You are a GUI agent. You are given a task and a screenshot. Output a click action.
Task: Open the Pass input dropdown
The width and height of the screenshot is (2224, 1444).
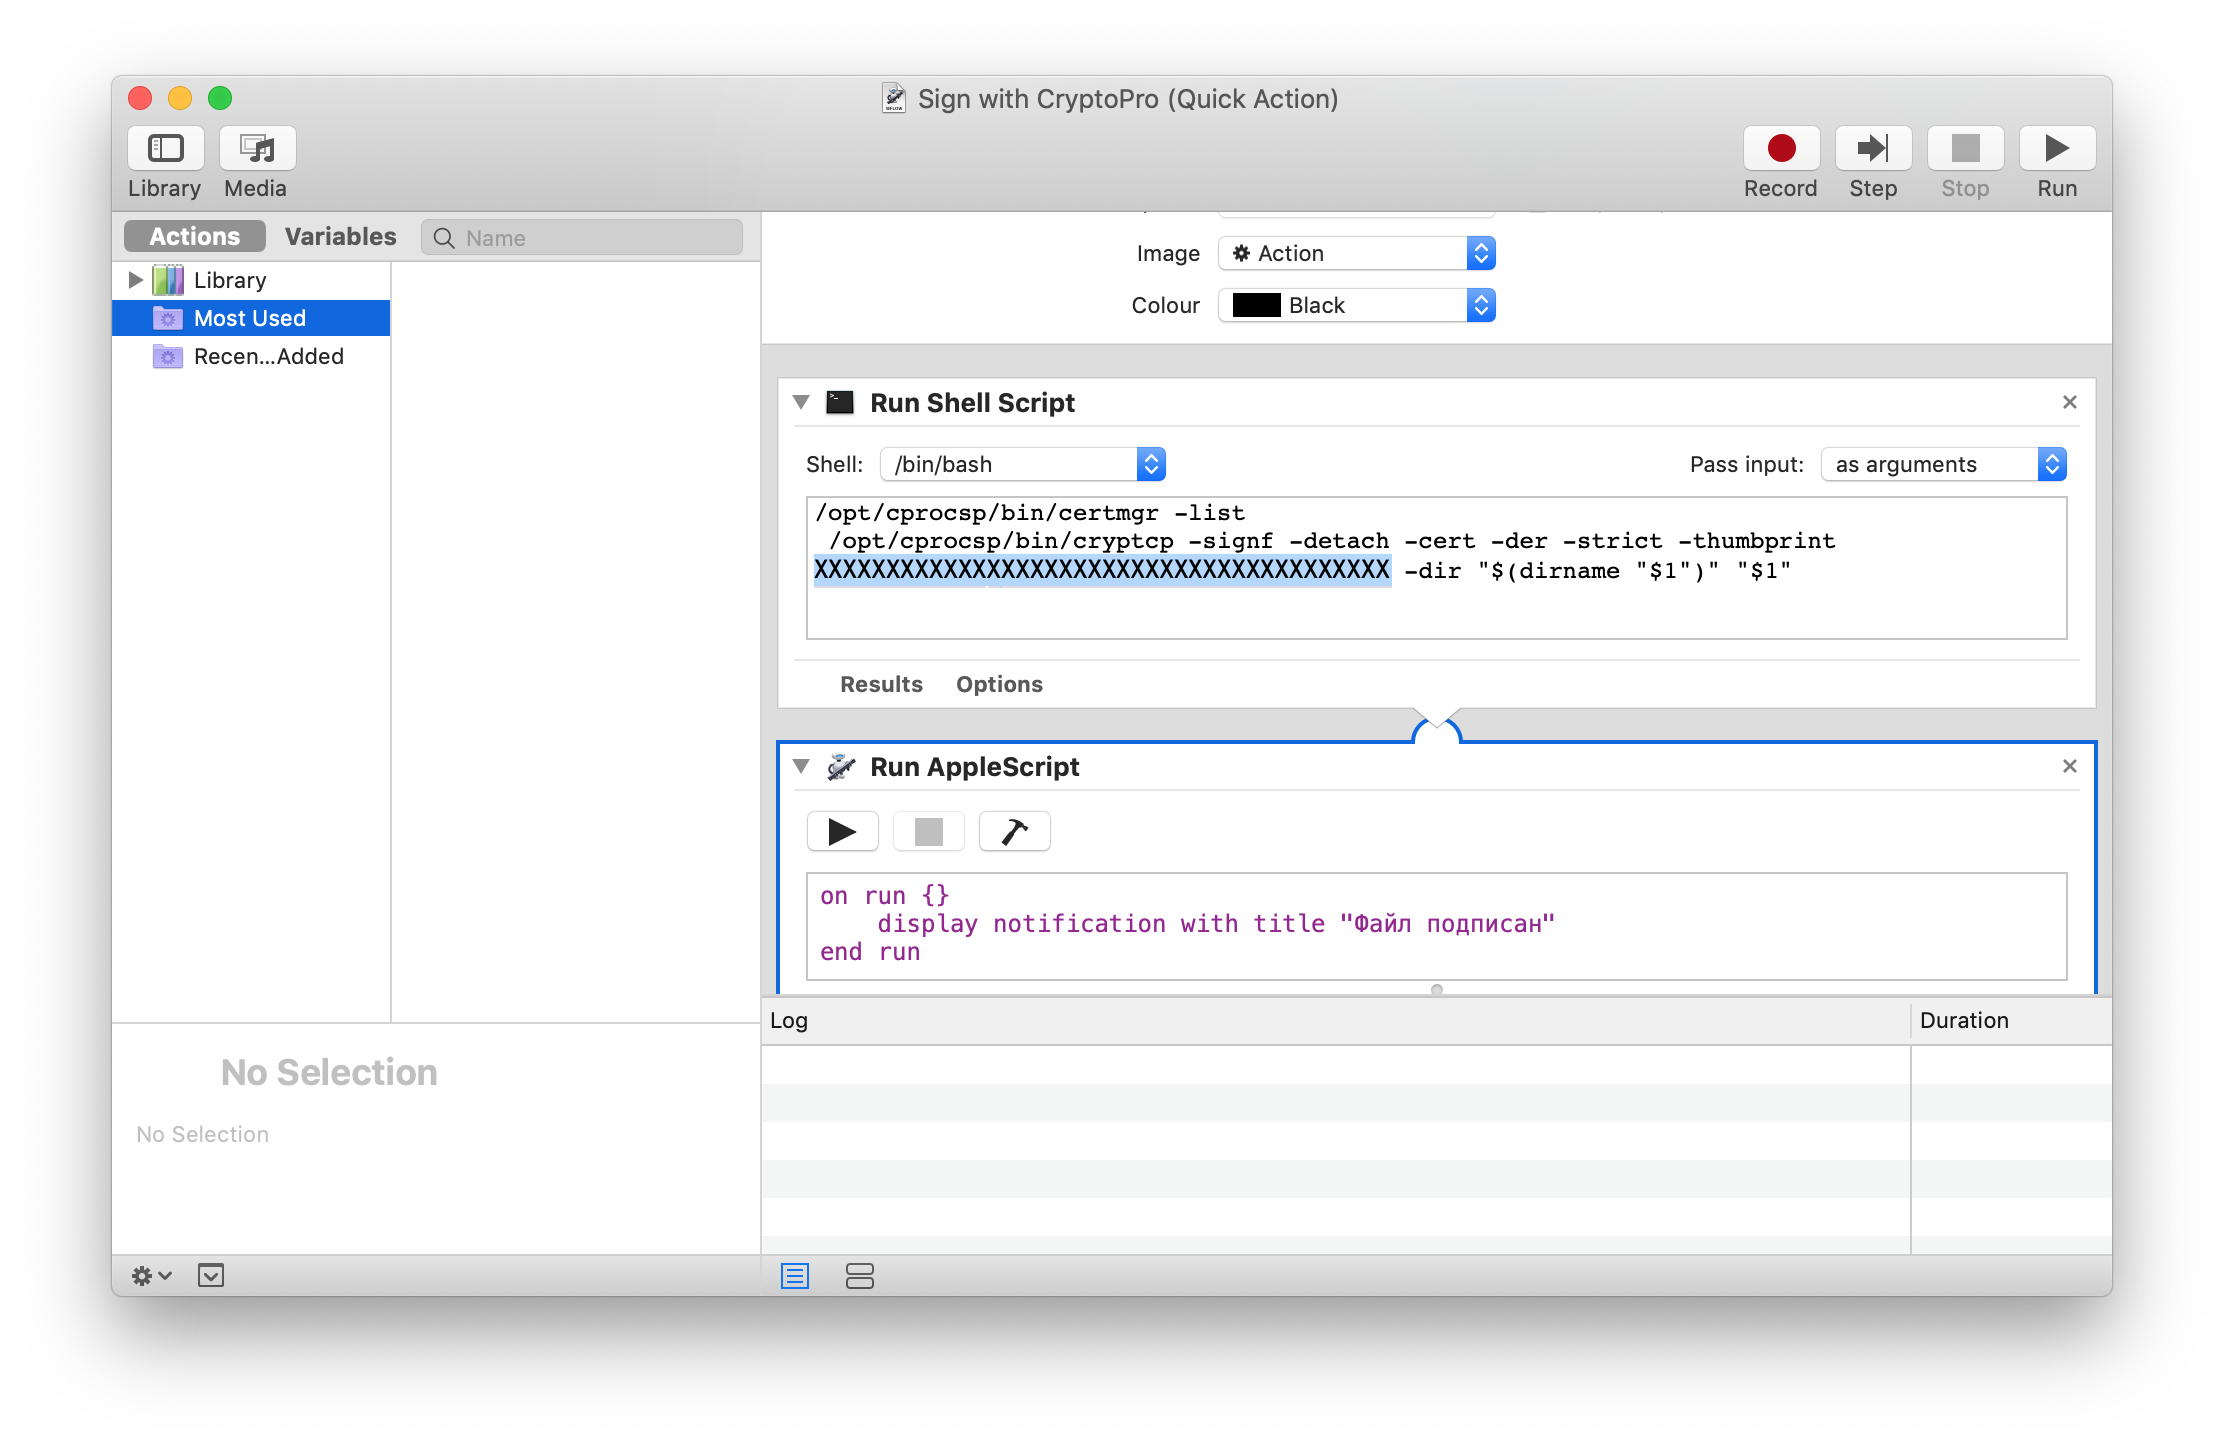click(1943, 464)
